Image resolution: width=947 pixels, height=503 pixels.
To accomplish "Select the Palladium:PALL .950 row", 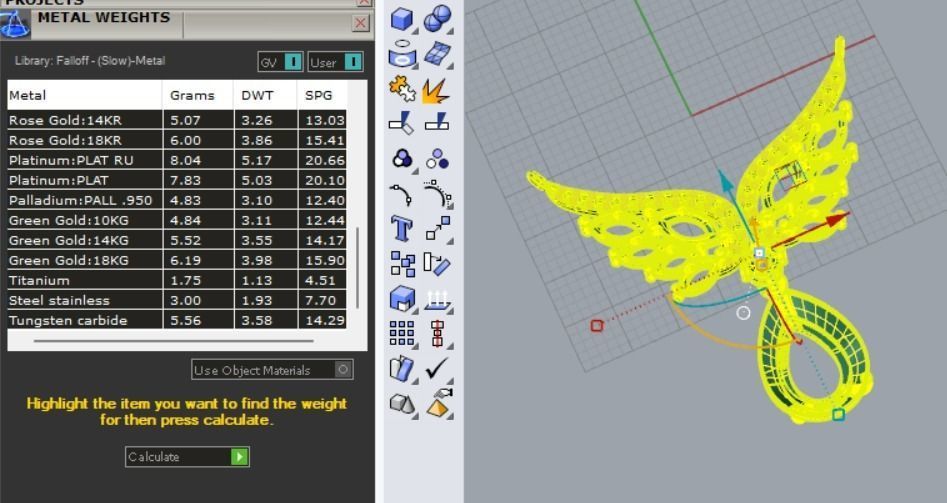I will coord(177,200).
